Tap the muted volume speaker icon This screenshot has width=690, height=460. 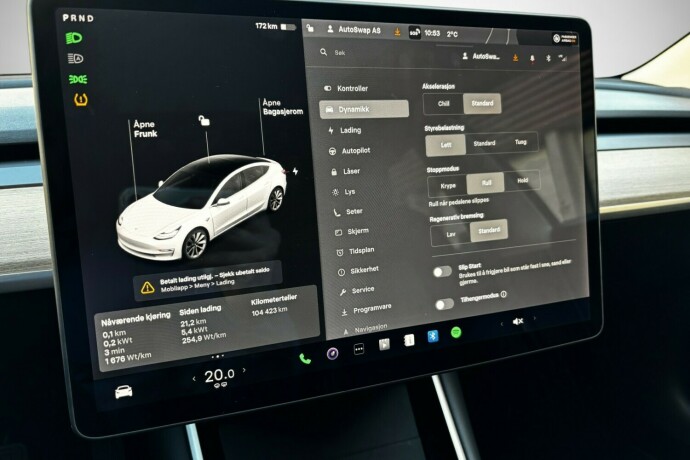(518, 321)
